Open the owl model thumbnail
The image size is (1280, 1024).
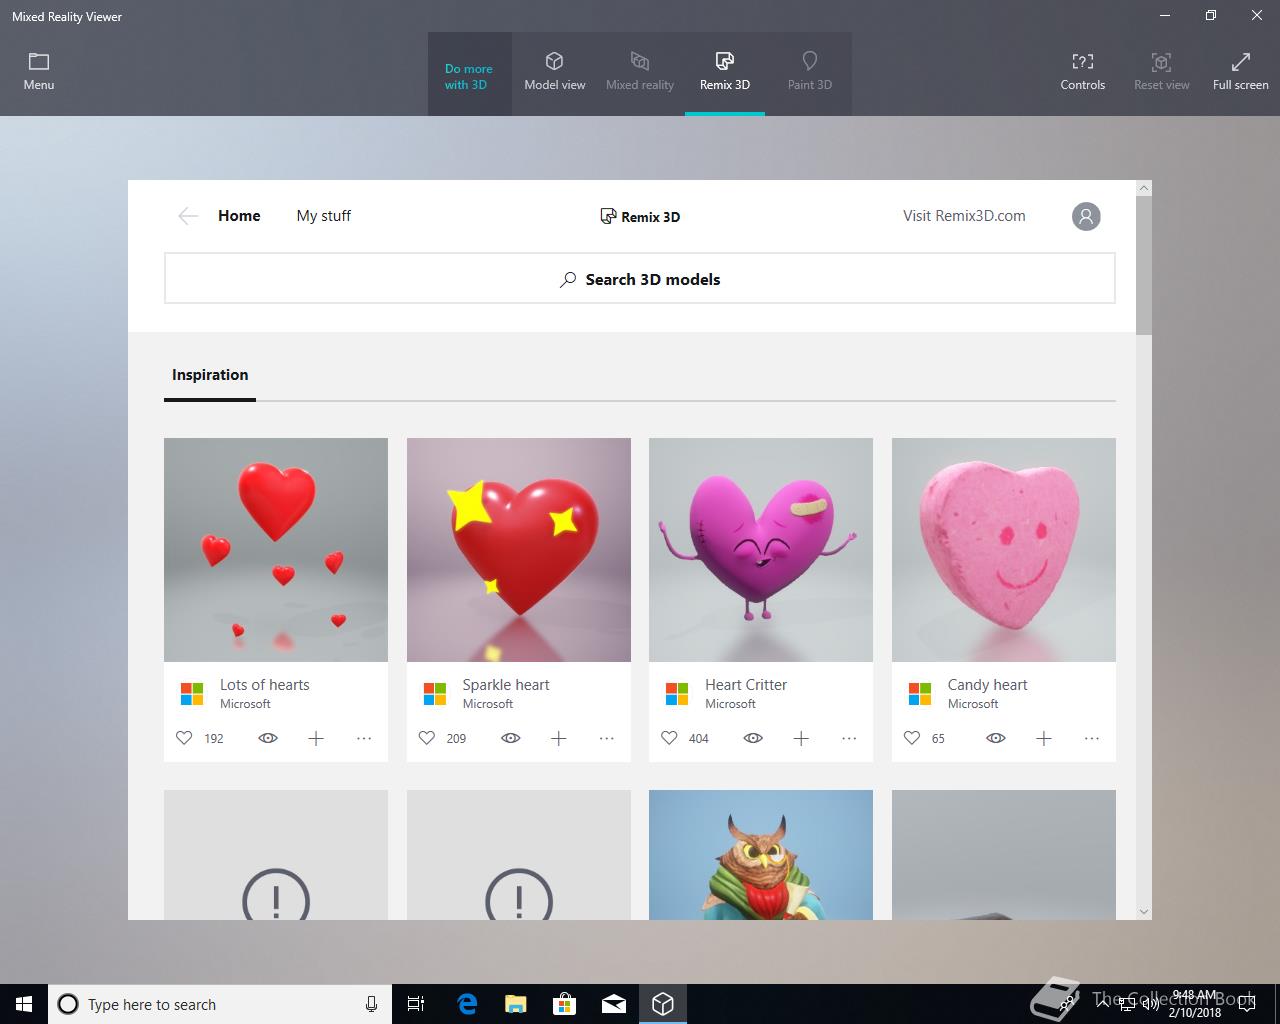(x=761, y=855)
